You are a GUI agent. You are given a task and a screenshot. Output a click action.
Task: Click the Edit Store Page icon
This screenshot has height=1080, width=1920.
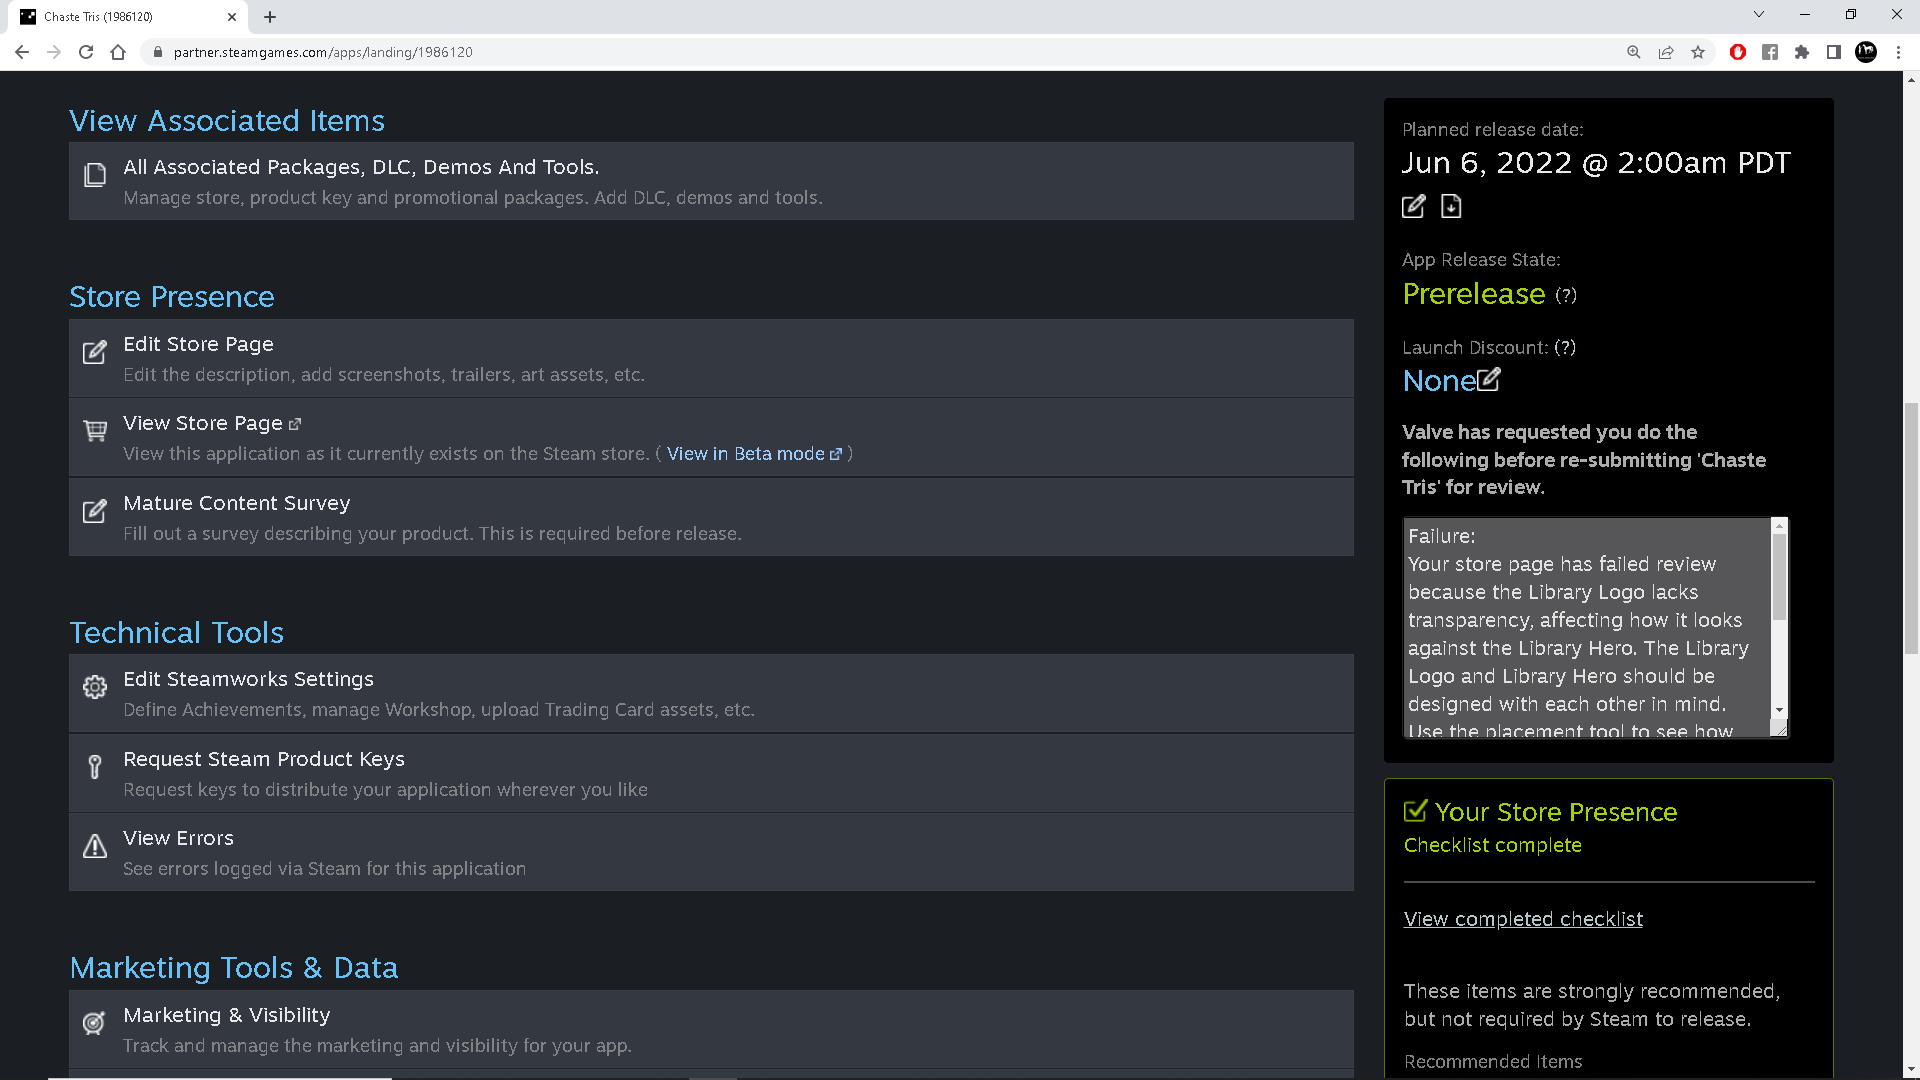point(95,352)
